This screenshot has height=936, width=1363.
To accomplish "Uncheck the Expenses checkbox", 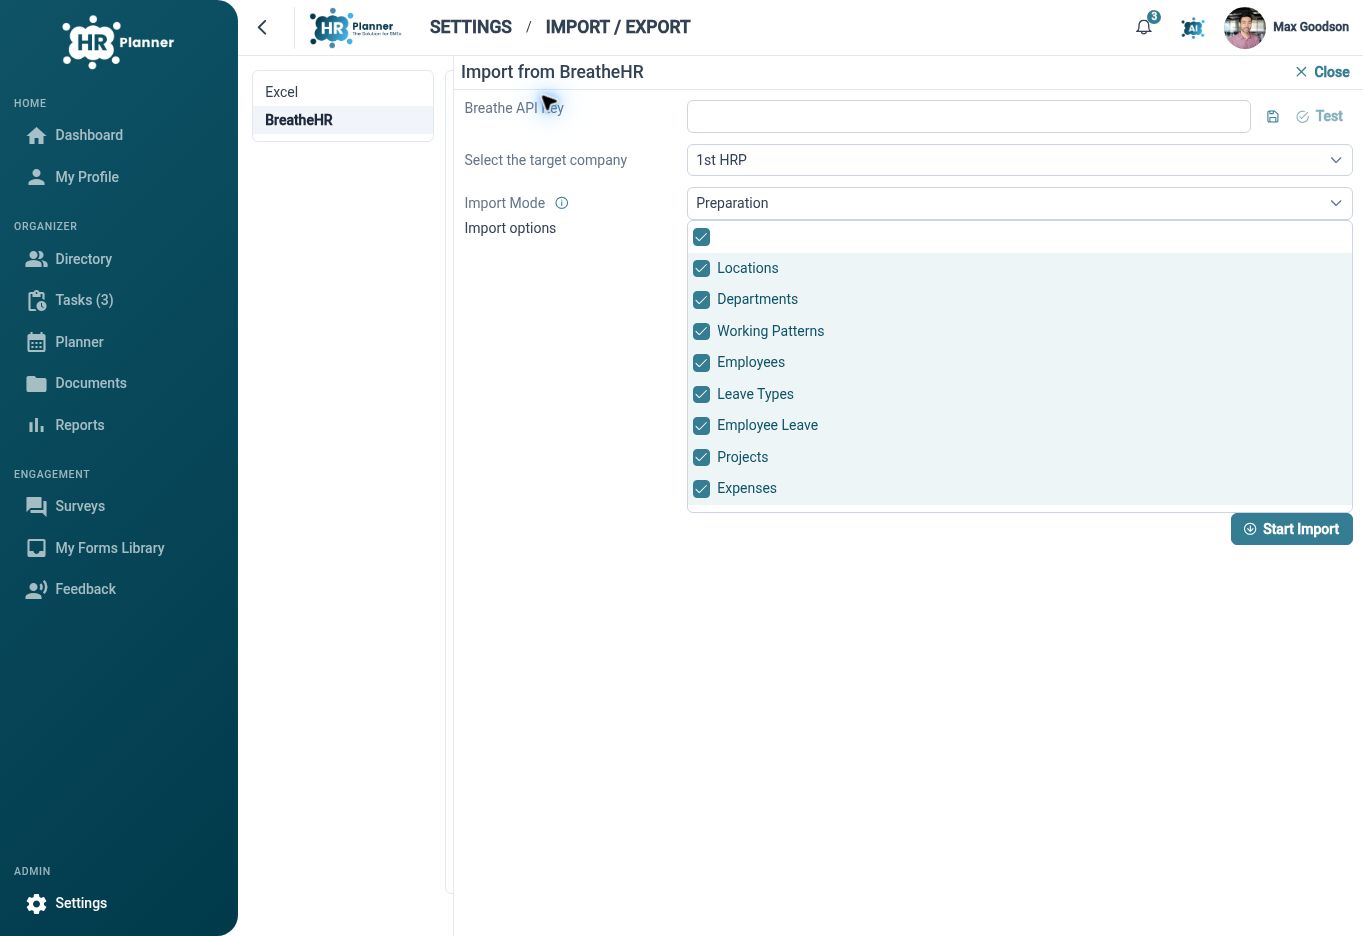I will point(702,488).
